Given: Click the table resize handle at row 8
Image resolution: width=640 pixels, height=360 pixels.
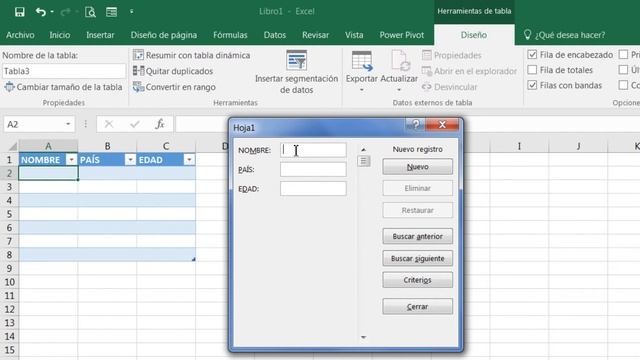Looking at the screenshot, I should [x=193, y=259].
